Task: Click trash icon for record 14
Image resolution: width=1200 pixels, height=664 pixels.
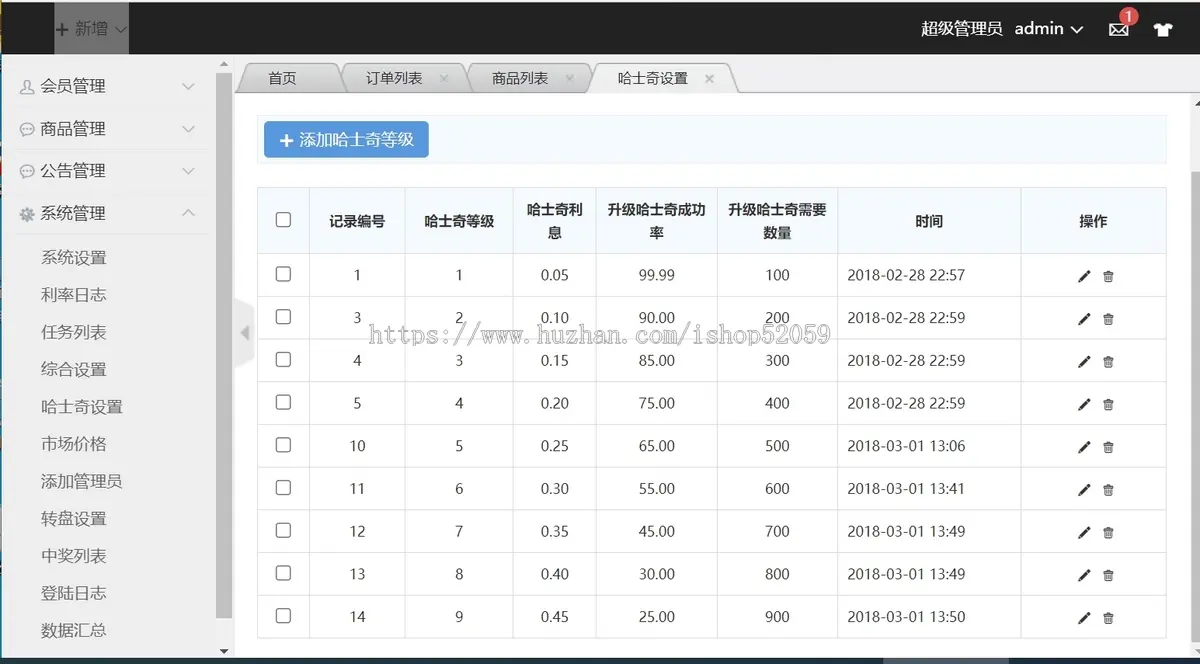Action: (x=1108, y=618)
